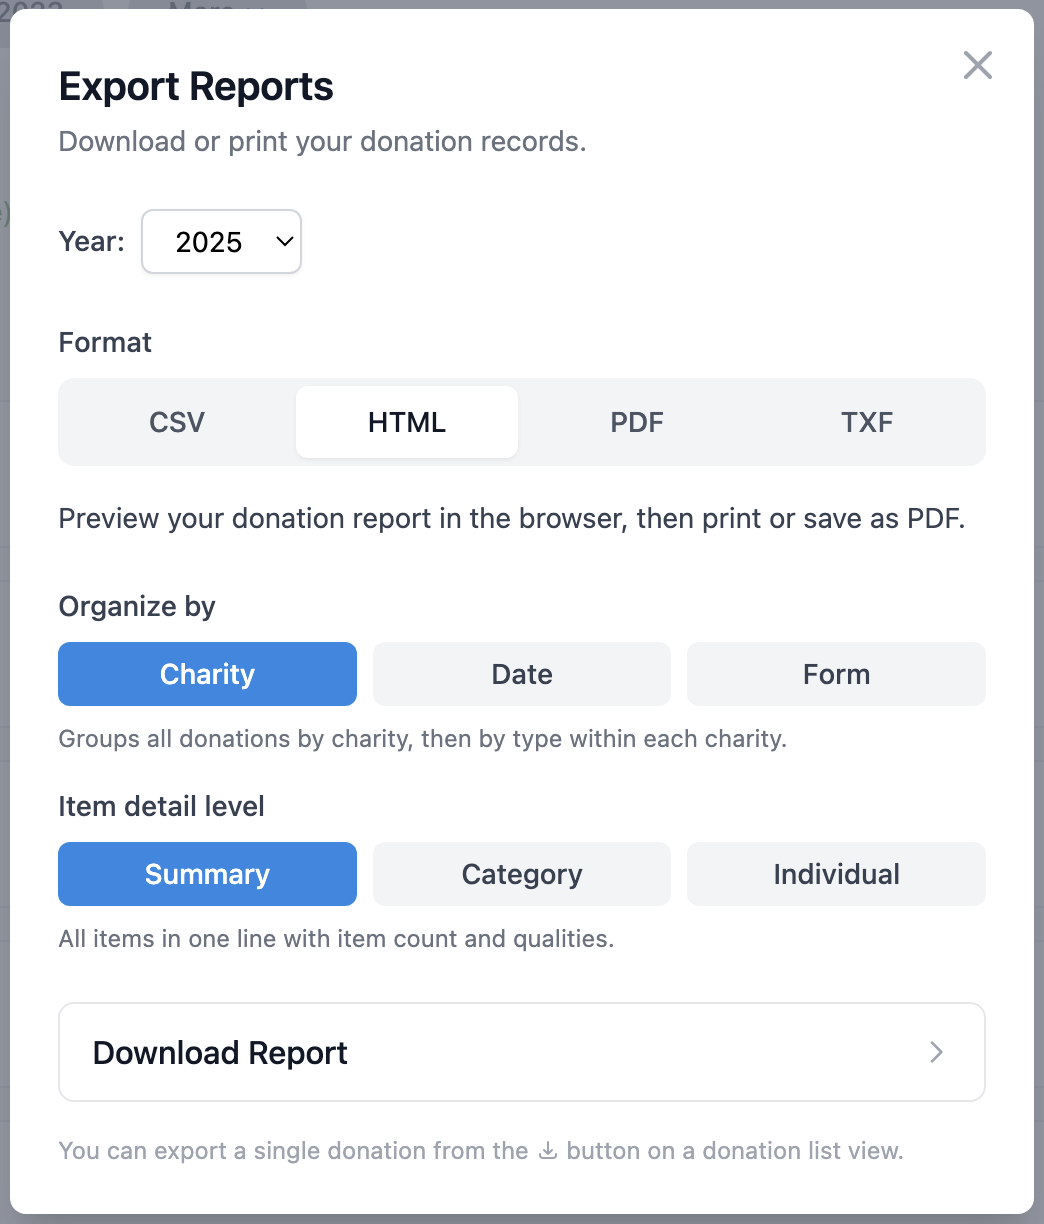This screenshot has width=1044, height=1224.
Task: Open the Year dropdown
Action: coord(221,241)
